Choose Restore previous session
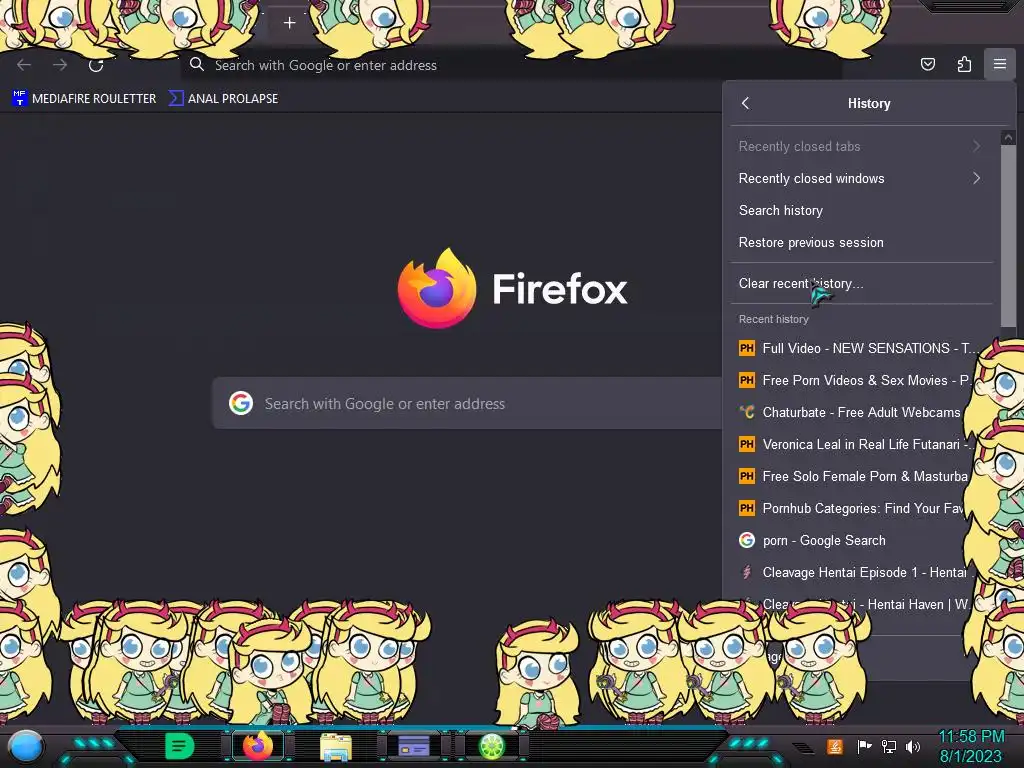 point(861,242)
